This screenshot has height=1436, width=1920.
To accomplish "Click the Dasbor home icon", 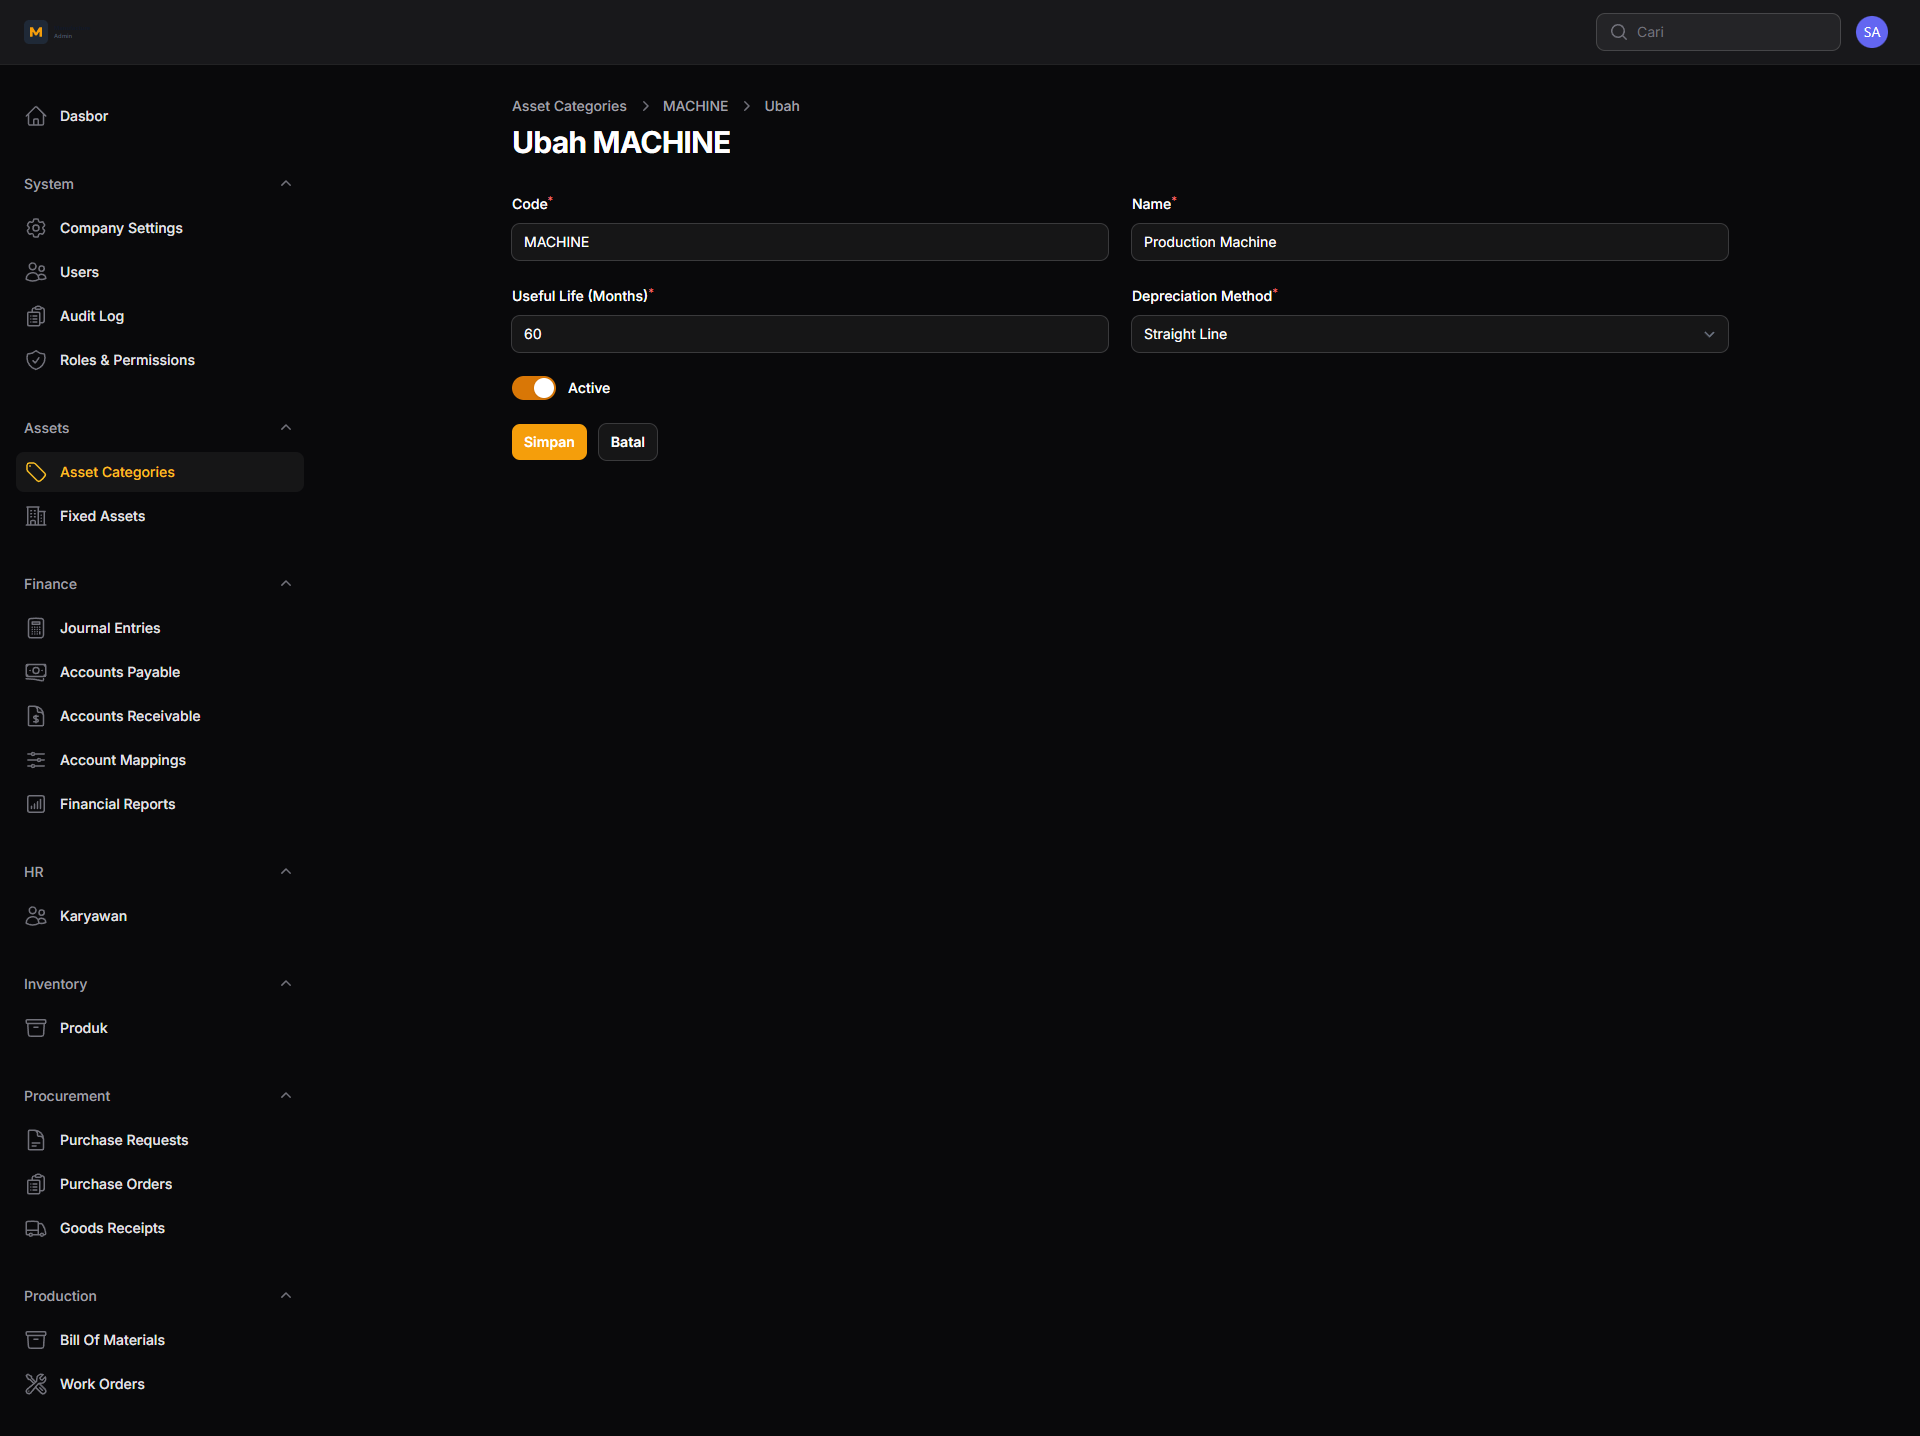I will tap(36, 116).
